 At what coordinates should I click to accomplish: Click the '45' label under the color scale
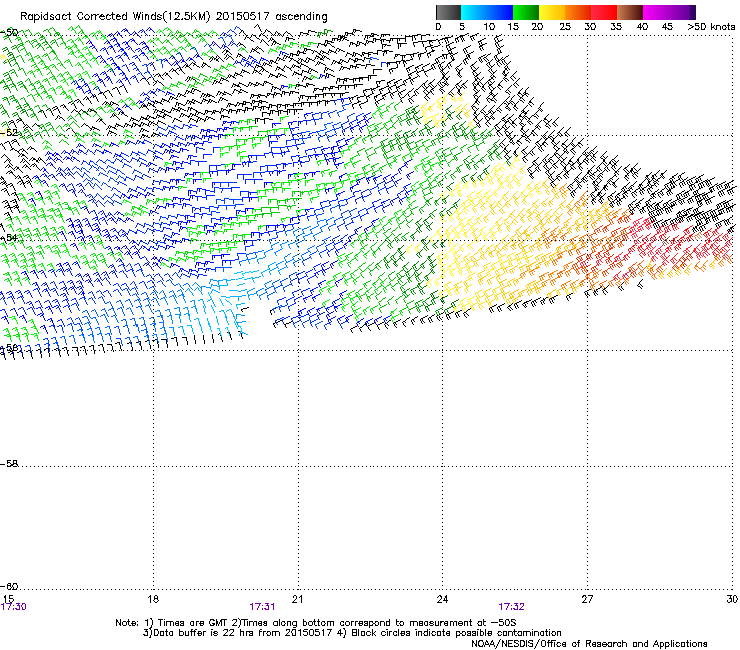tap(666, 27)
